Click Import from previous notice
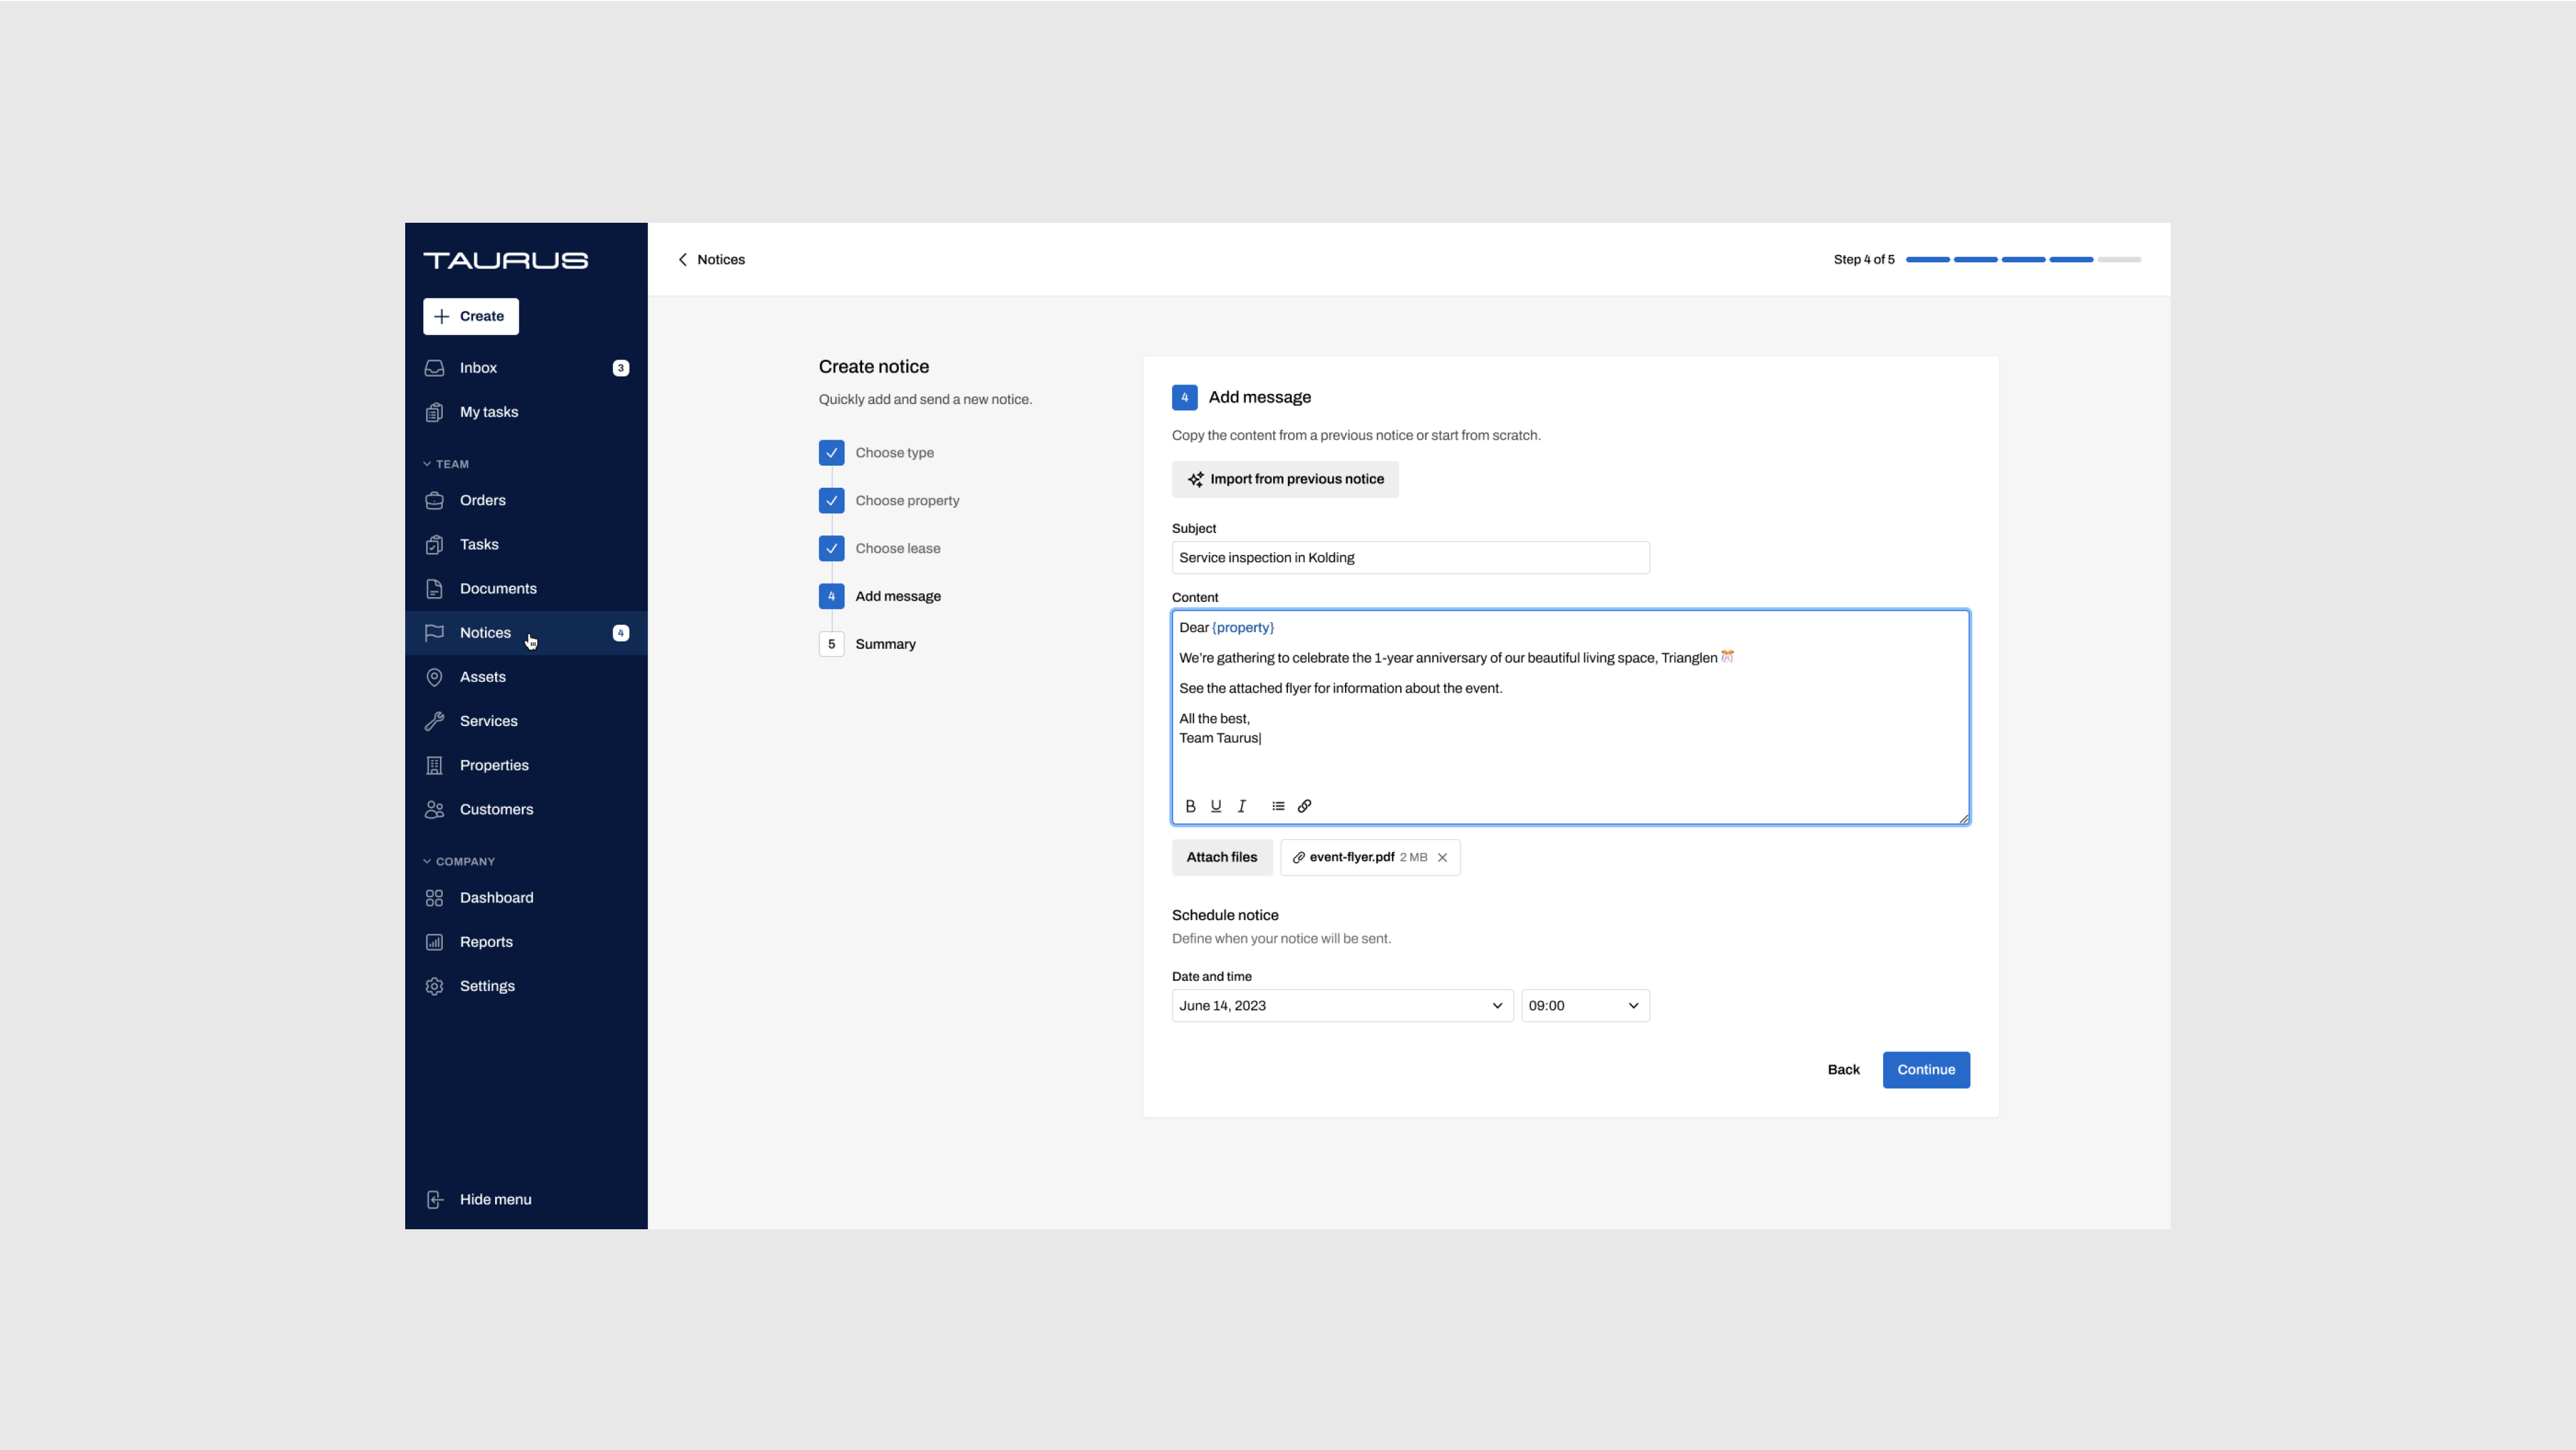 point(1285,480)
